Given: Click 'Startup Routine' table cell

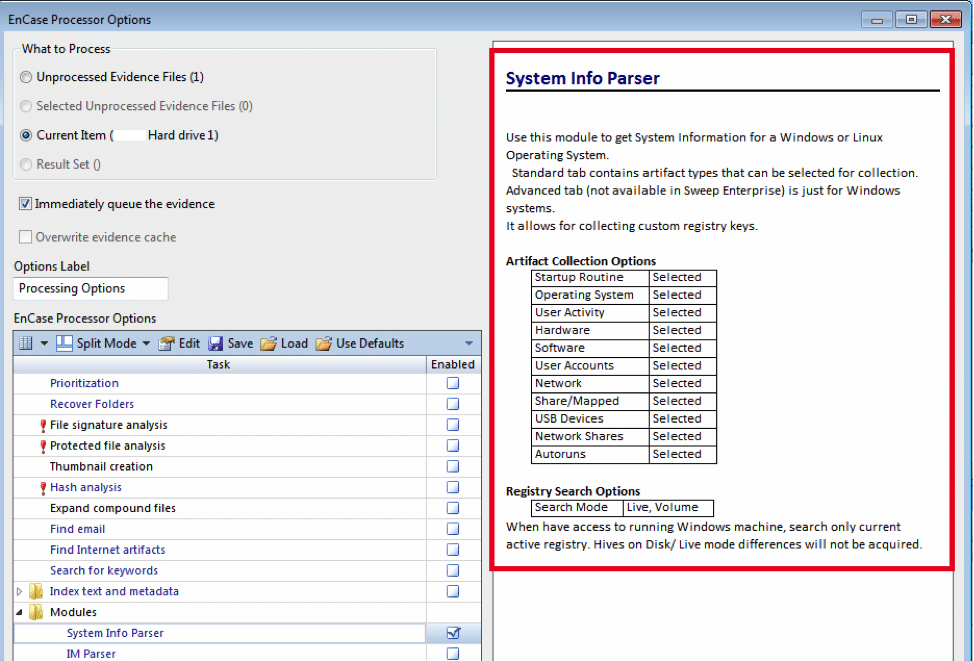Looking at the screenshot, I should pyautogui.click(x=590, y=278).
